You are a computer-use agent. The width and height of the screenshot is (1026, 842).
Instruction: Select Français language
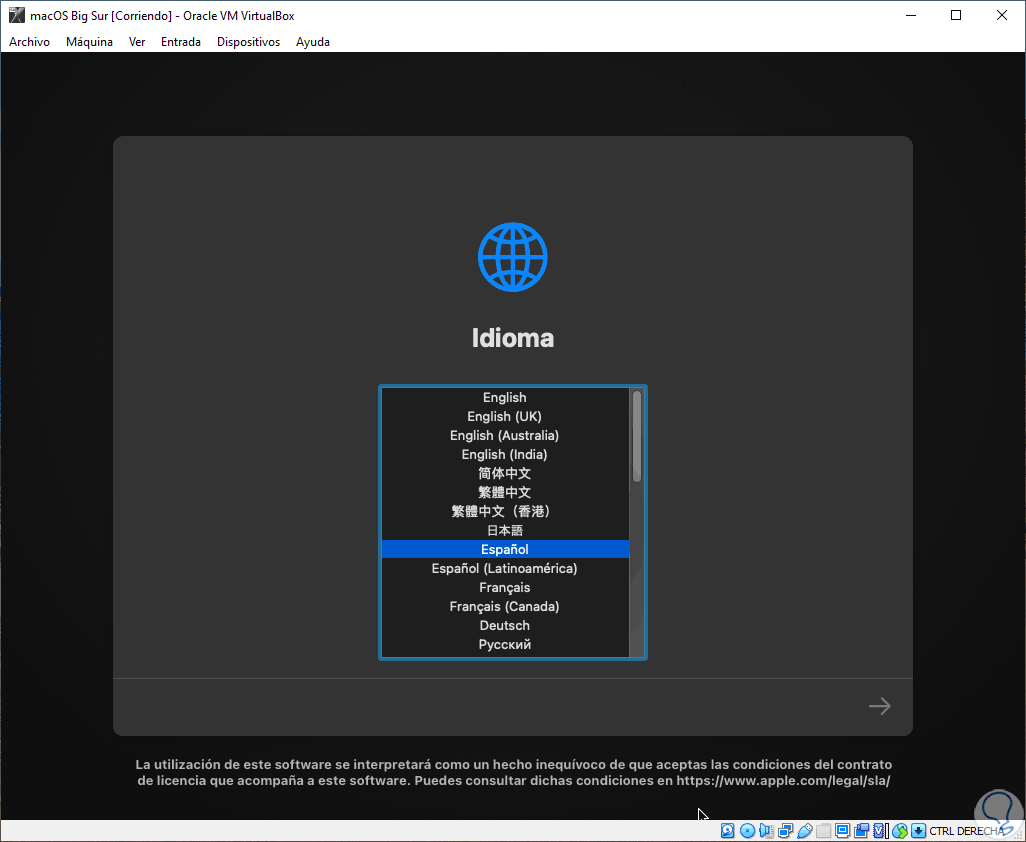tap(504, 587)
